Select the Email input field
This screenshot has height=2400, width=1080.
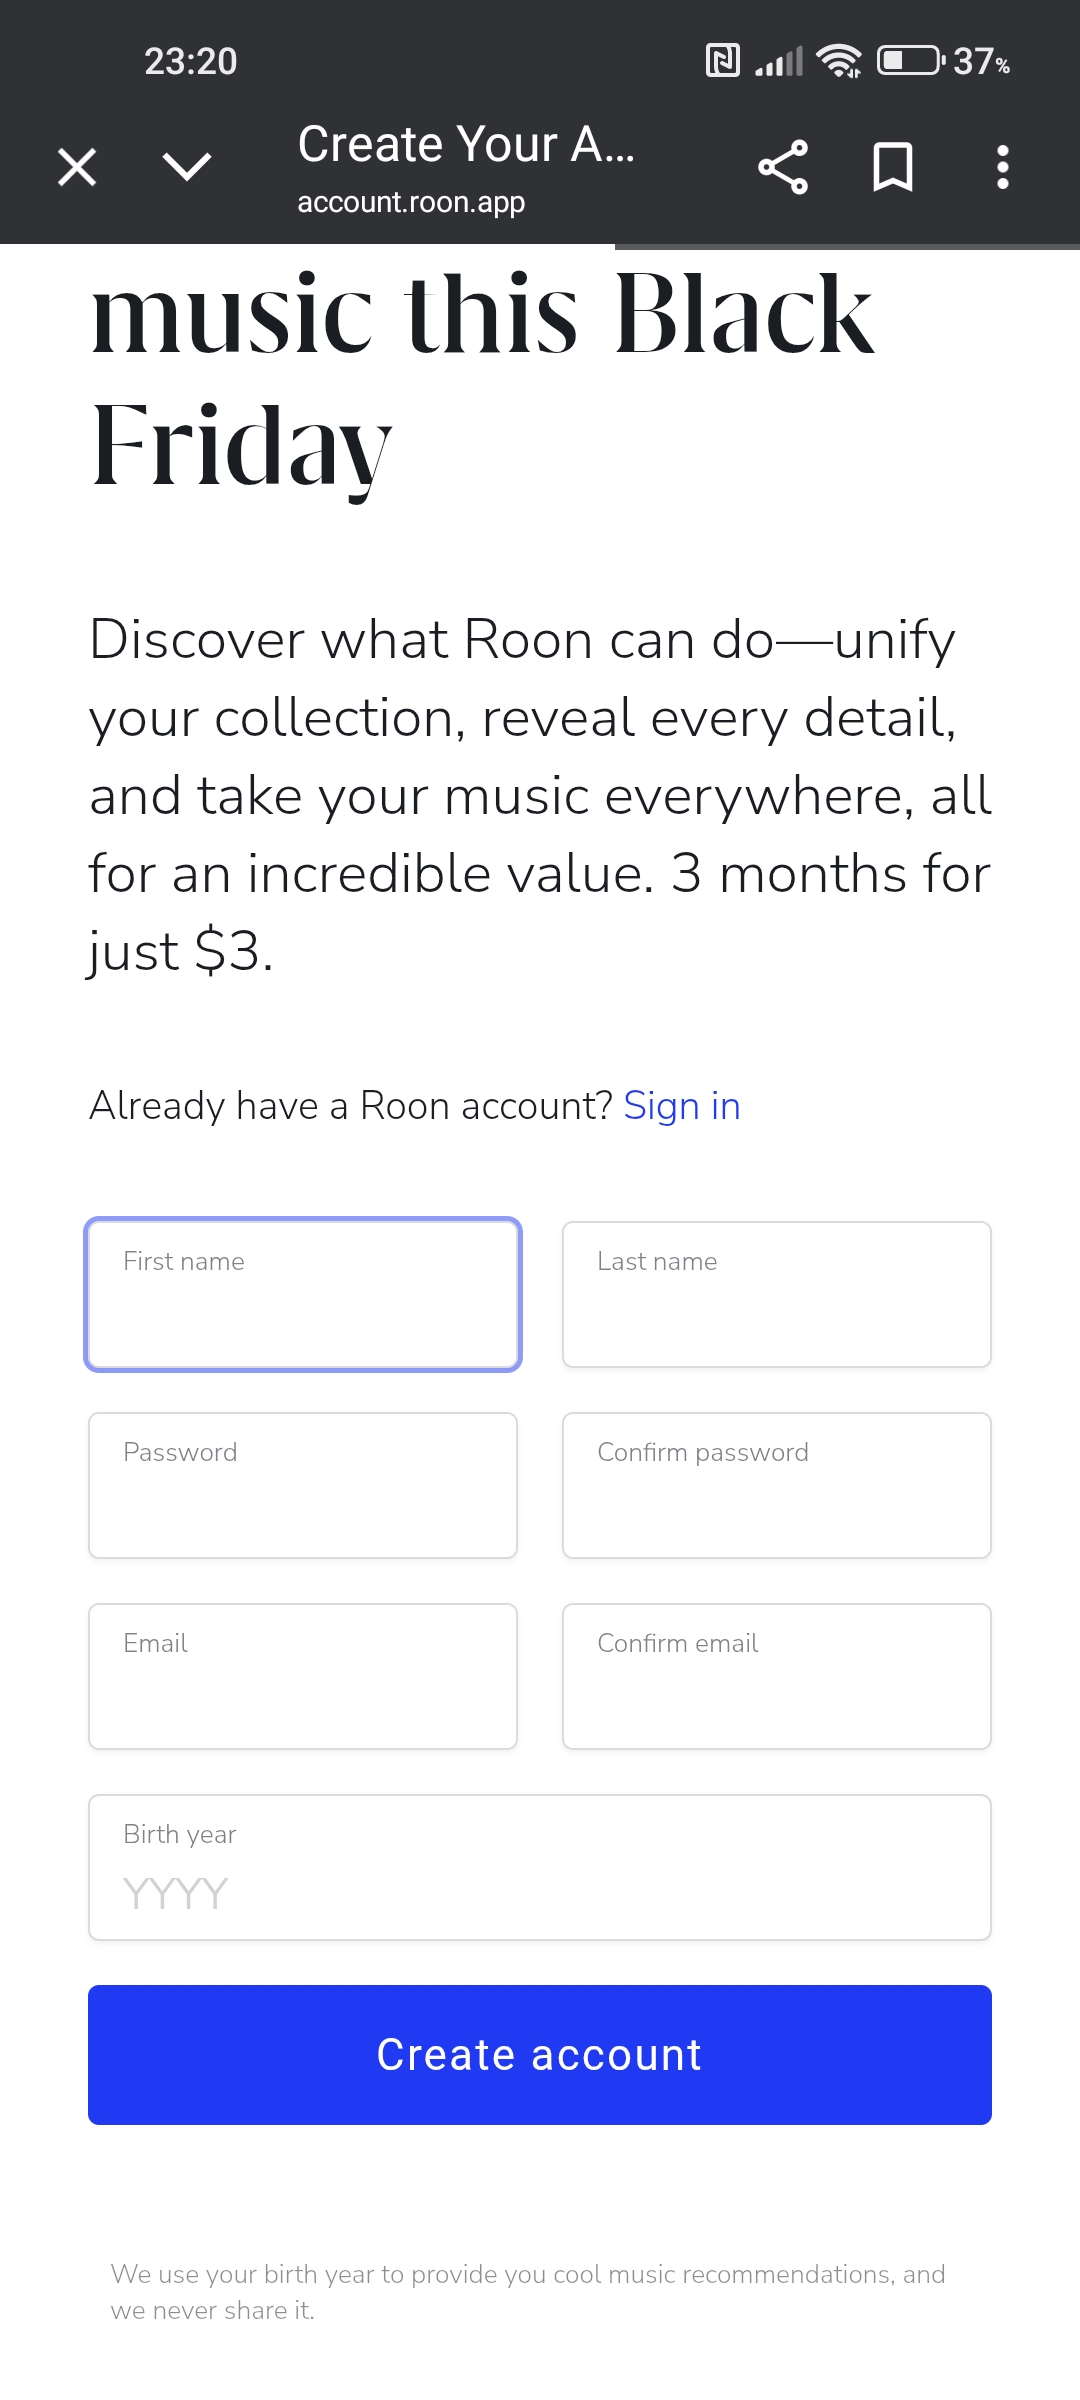tap(303, 1677)
